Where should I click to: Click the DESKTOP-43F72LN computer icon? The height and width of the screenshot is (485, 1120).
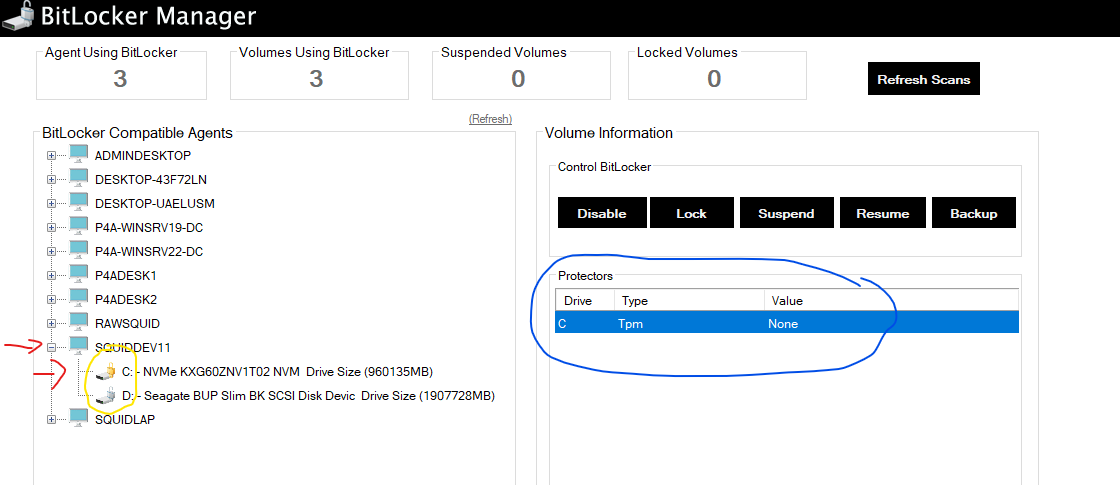tap(79, 179)
